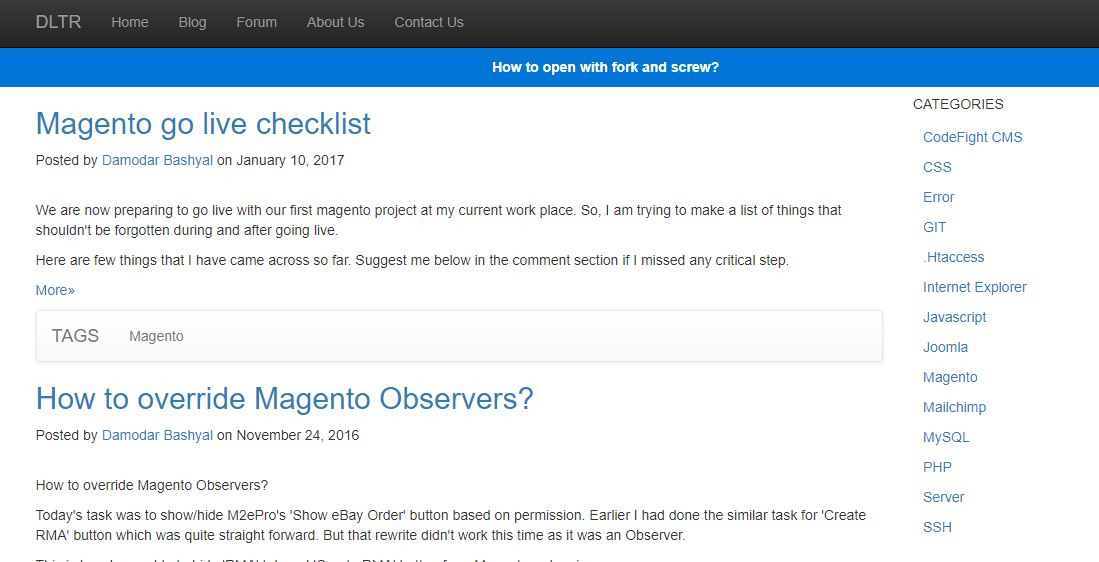Open the GIT category
1099x562 pixels.
[934, 227]
